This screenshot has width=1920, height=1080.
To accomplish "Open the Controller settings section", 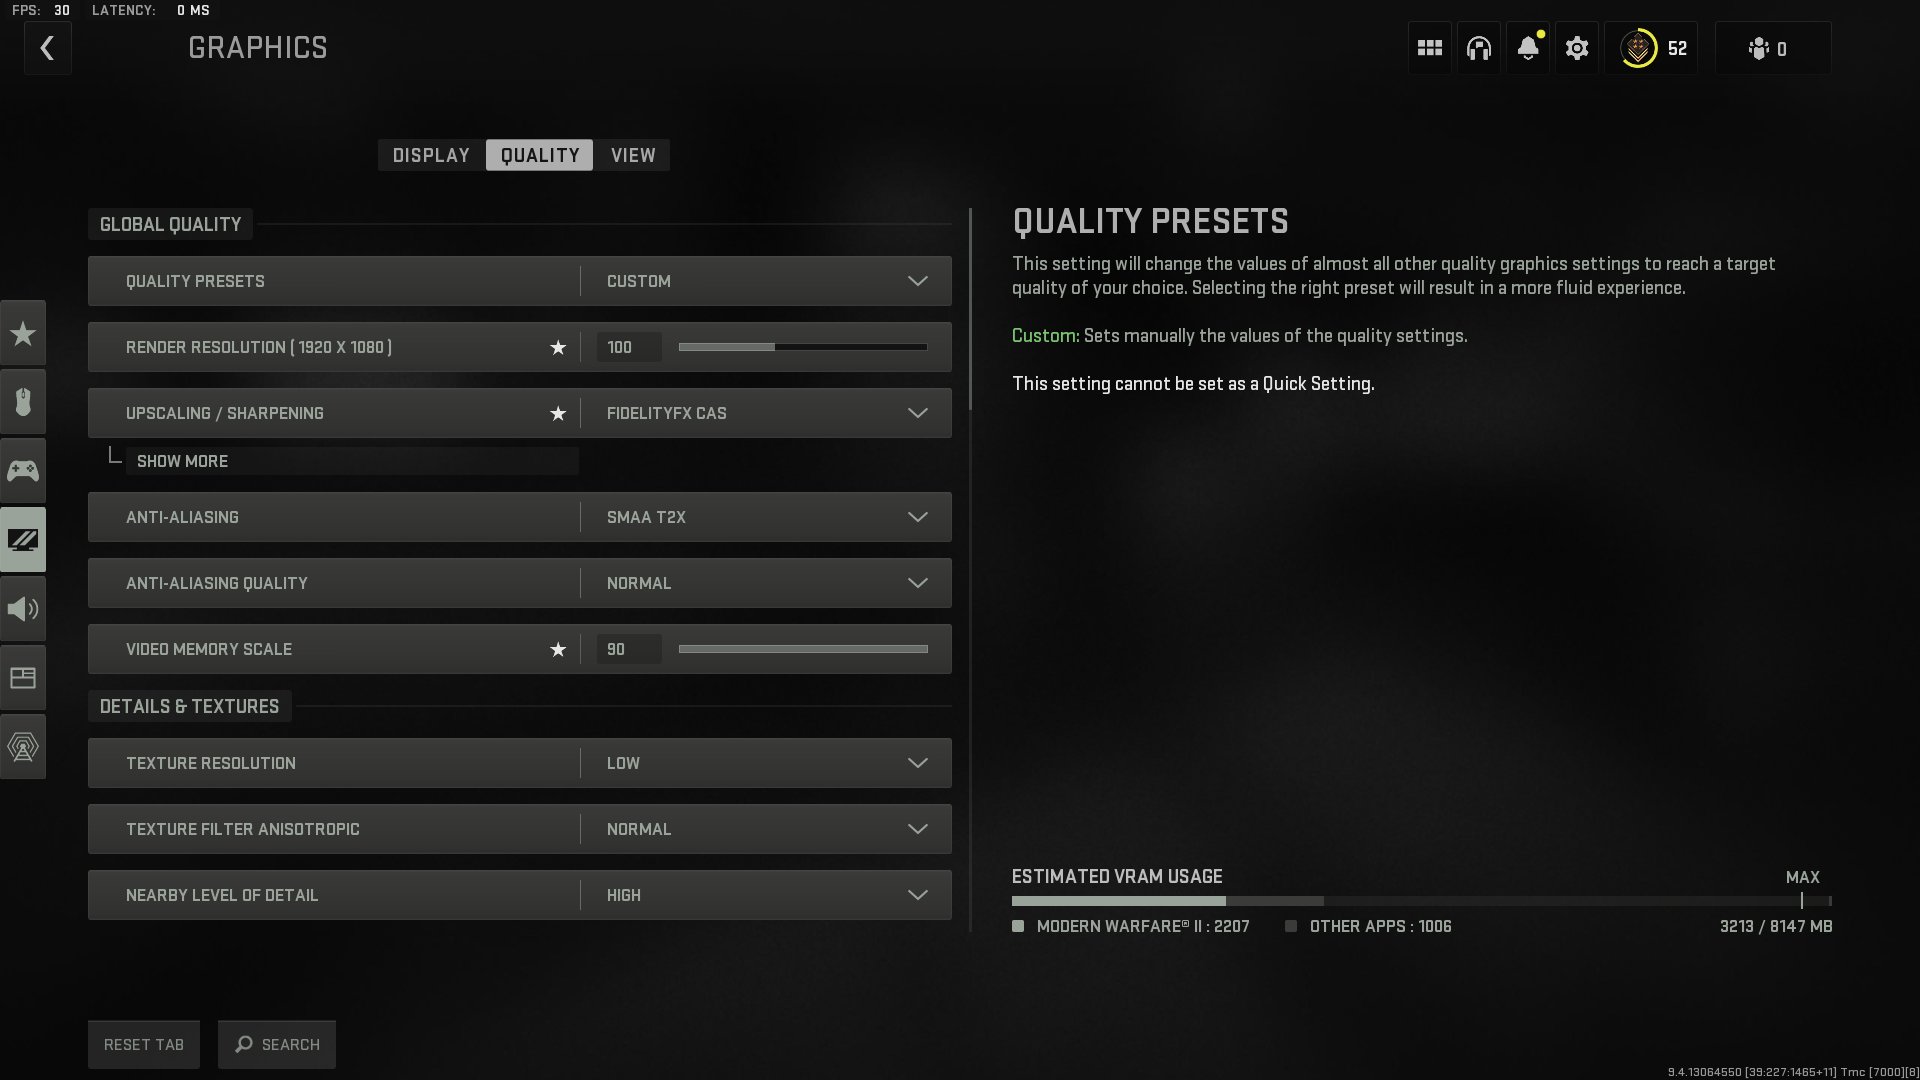I will coord(23,470).
